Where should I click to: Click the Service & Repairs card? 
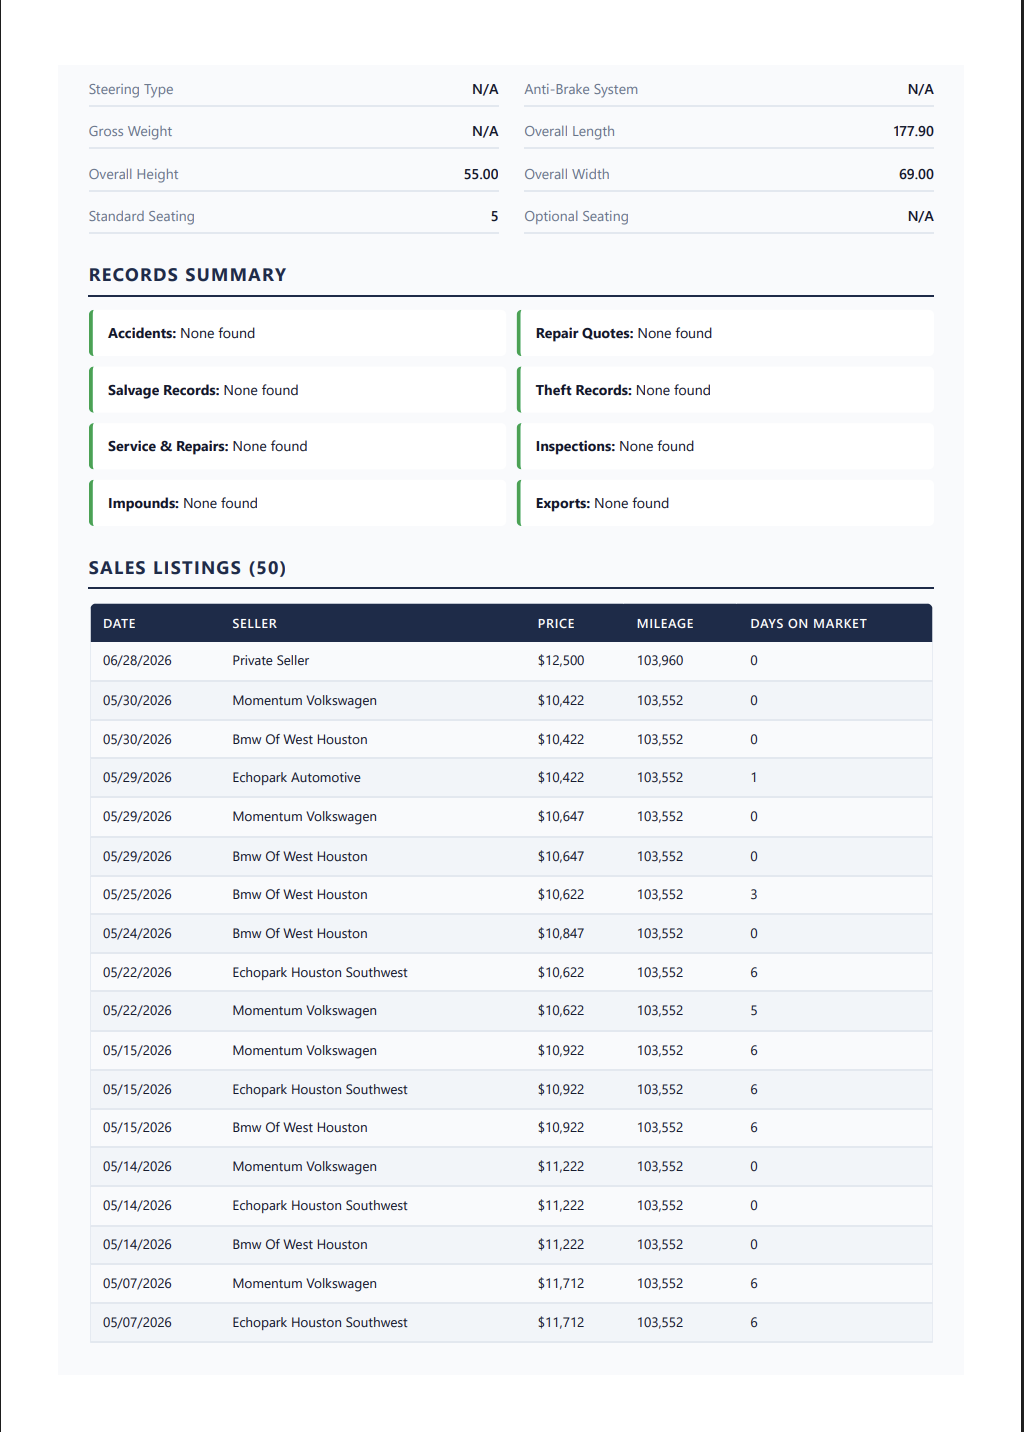click(298, 446)
